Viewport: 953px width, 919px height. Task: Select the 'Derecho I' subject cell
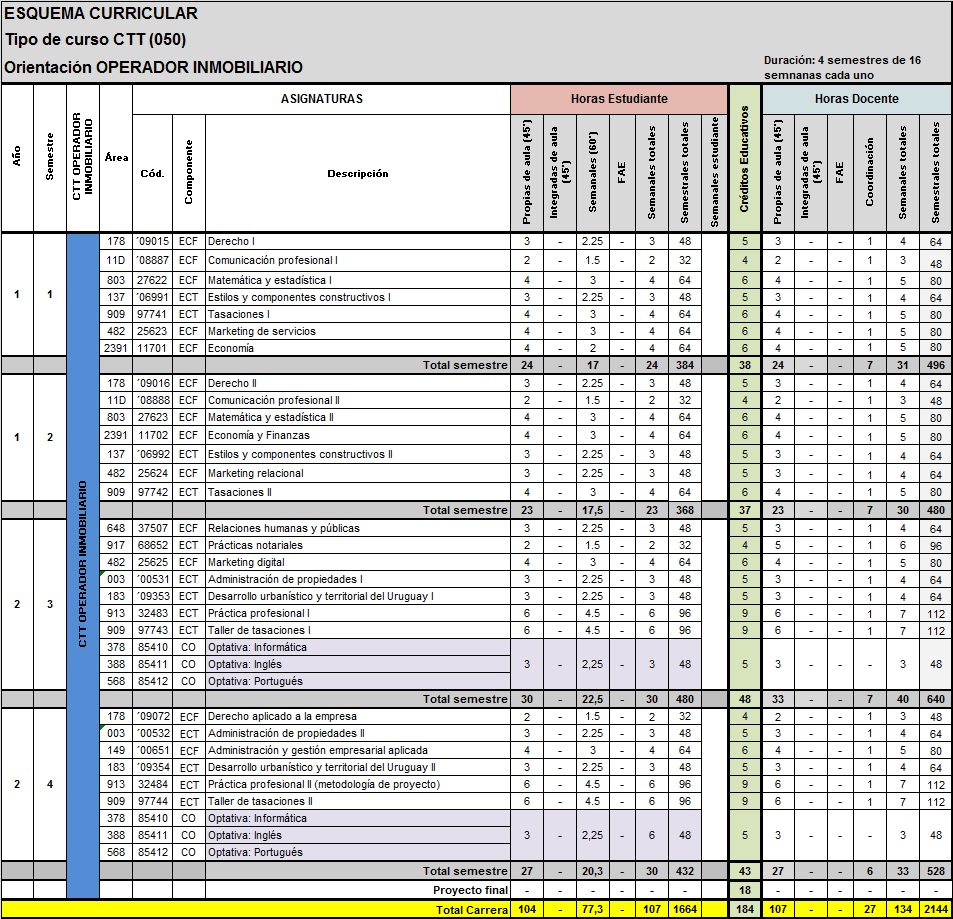coord(357,241)
